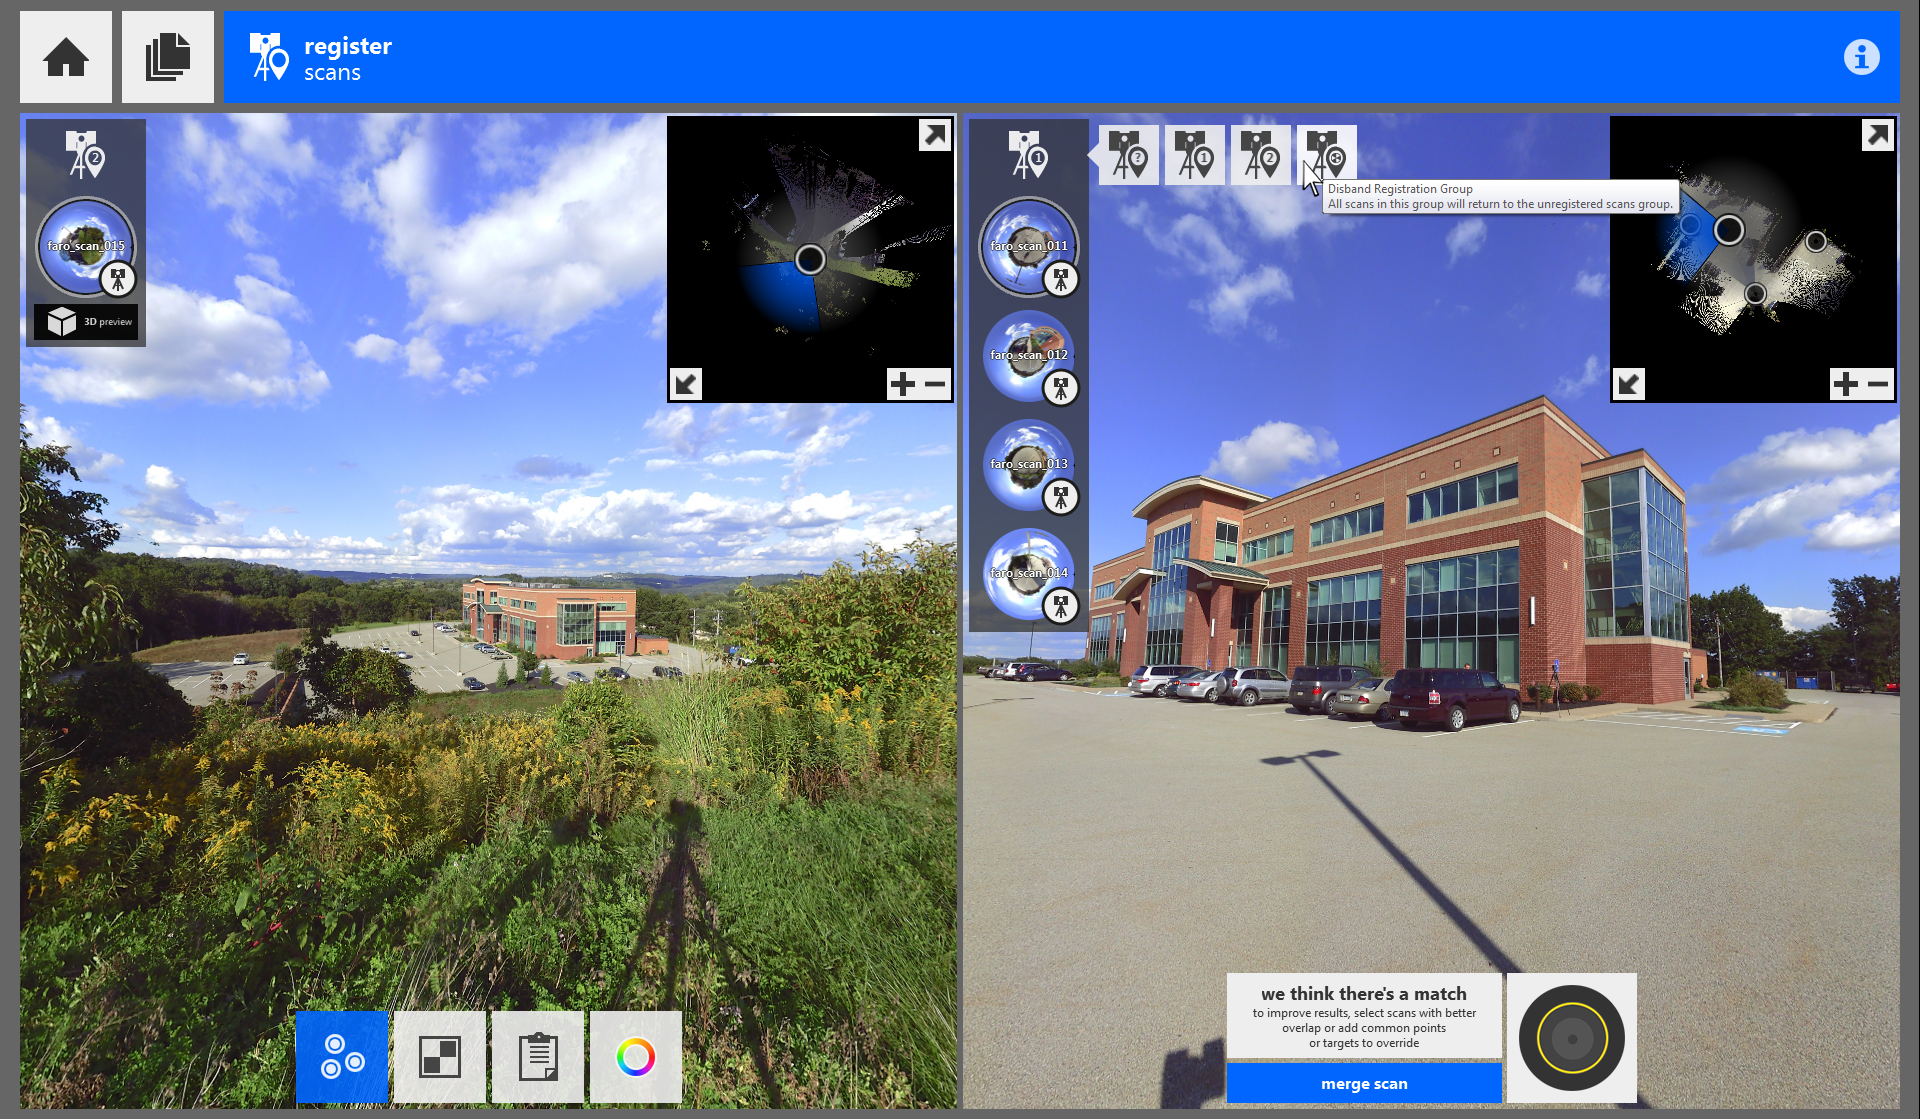Image resolution: width=1920 pixels, height=1119 pixels.
Task: Select the unregistered scans group icon
Action: coord(1129,155)
